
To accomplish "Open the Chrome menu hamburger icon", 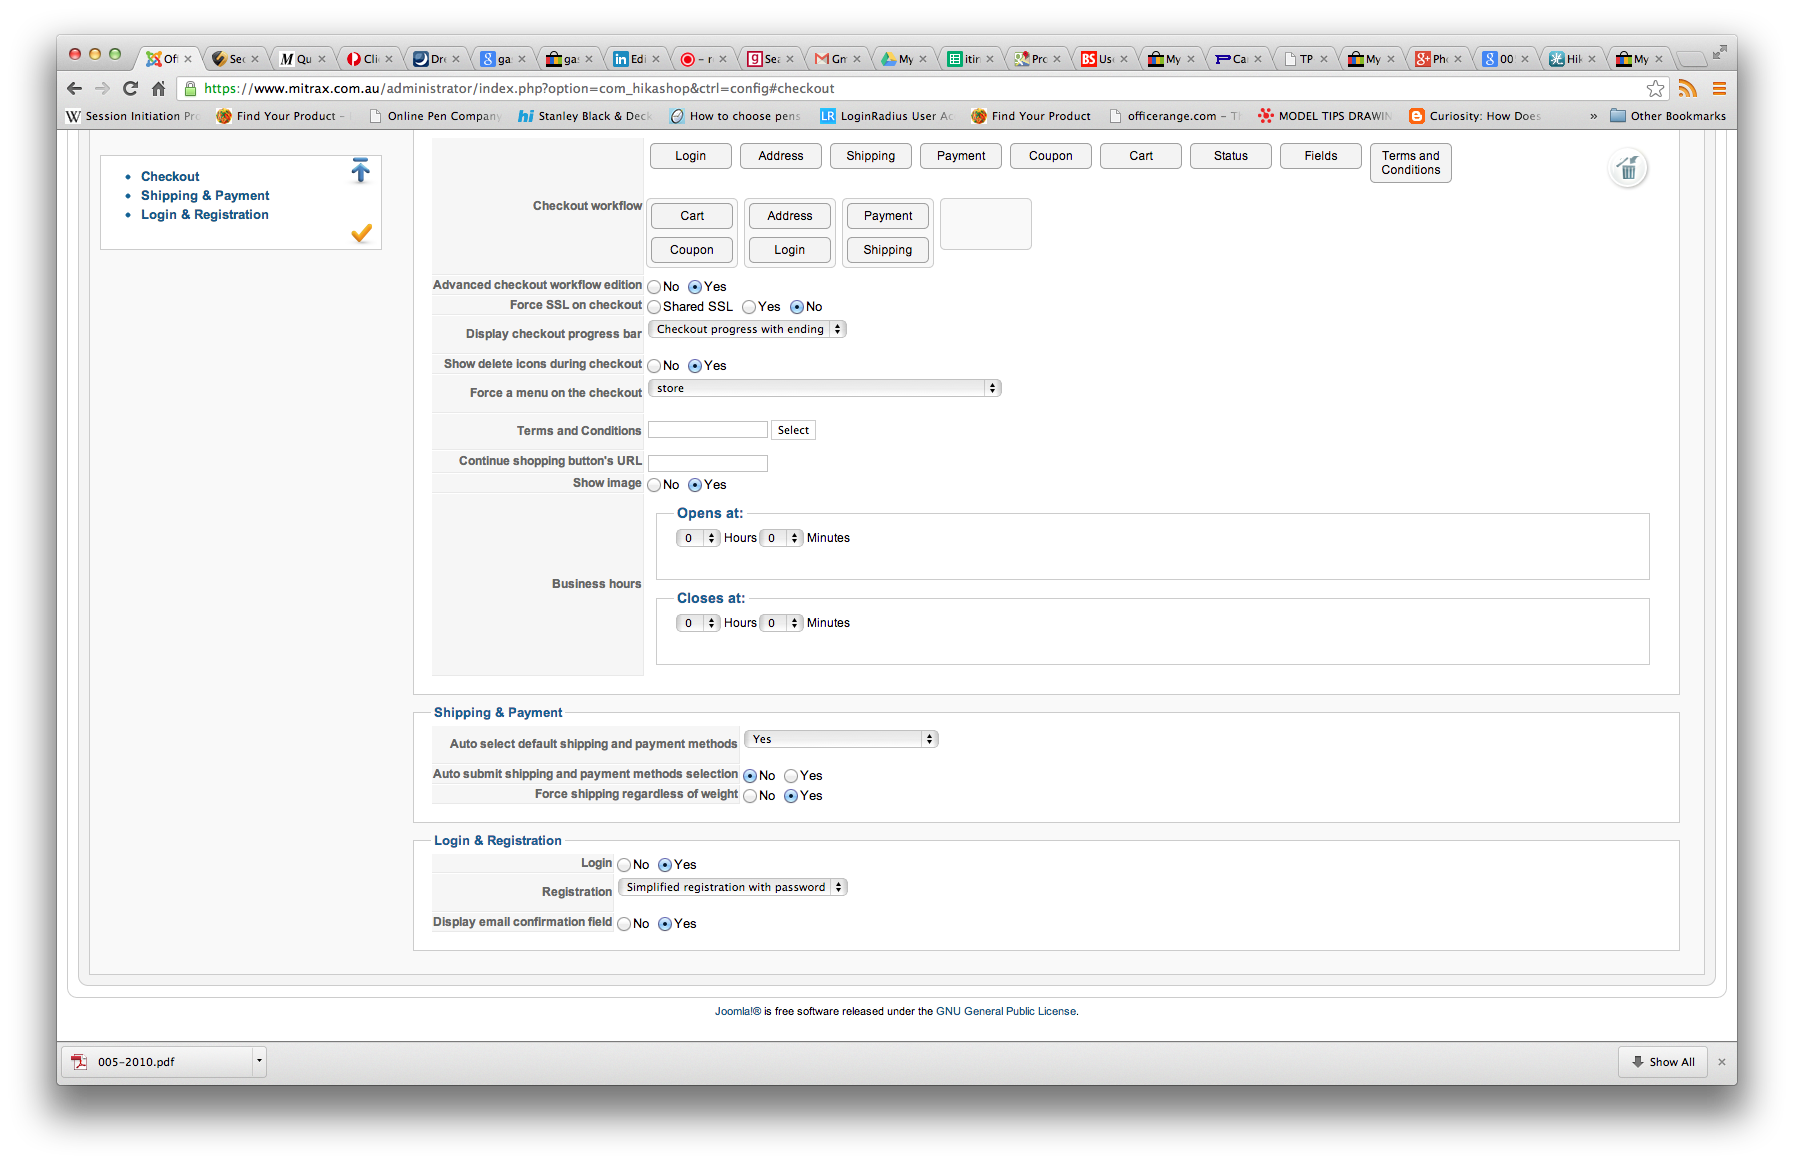I will point(1720,88).
